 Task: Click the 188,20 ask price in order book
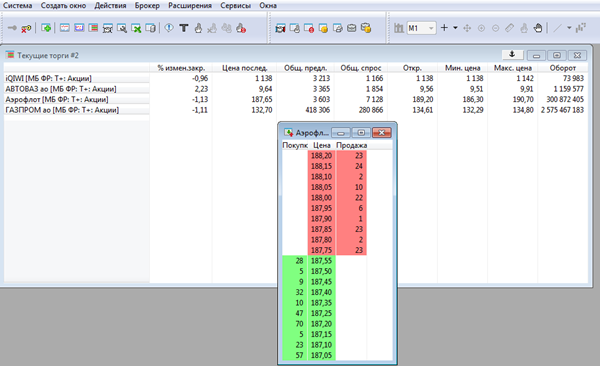pos(321,155)
